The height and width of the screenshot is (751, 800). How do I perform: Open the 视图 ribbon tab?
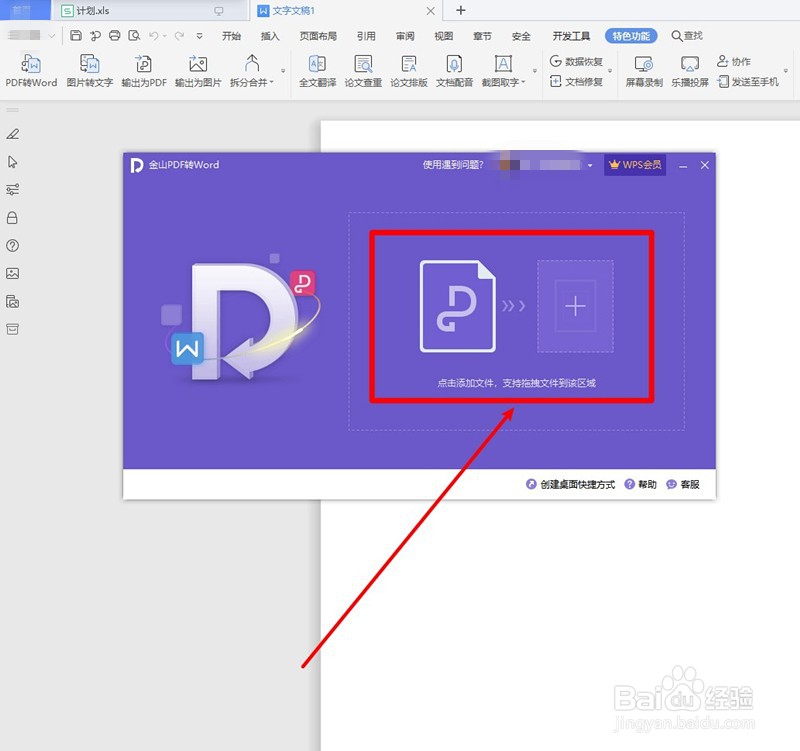[x=443, y=36]
